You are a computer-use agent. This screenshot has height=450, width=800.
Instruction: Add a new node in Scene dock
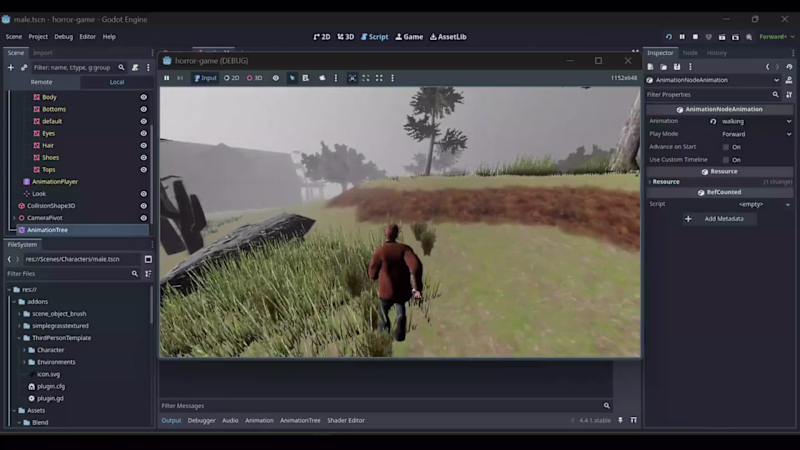pyautogui.click(x=11, y=67)
